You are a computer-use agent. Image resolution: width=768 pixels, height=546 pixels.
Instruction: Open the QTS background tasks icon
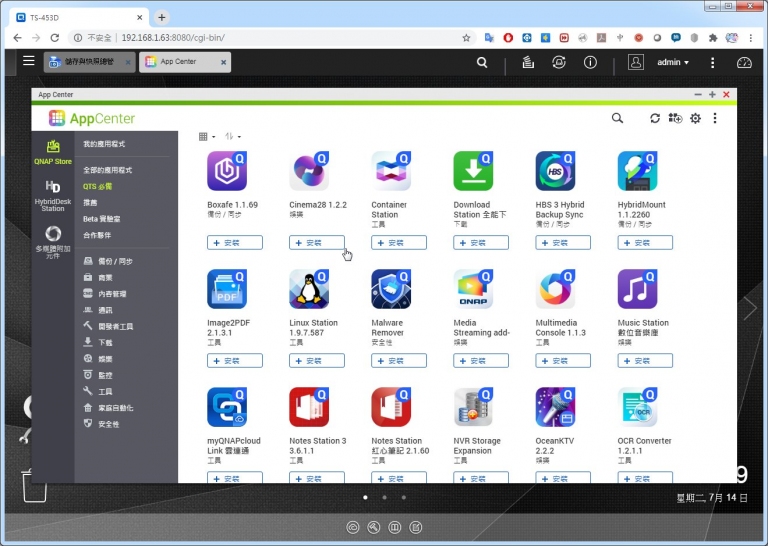click(528, 62)
